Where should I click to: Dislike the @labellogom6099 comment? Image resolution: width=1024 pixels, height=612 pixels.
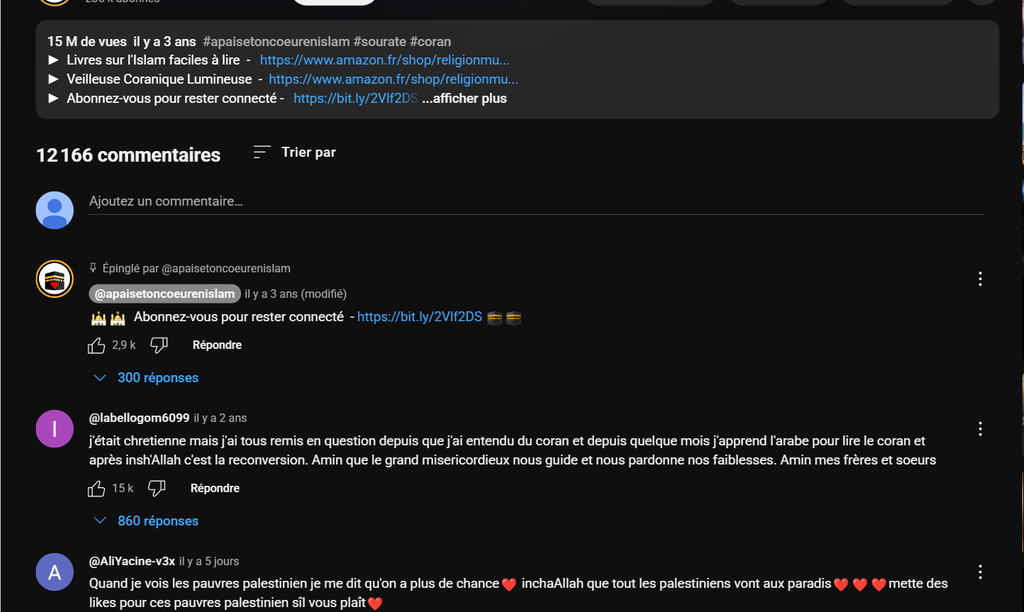[157, 488]
